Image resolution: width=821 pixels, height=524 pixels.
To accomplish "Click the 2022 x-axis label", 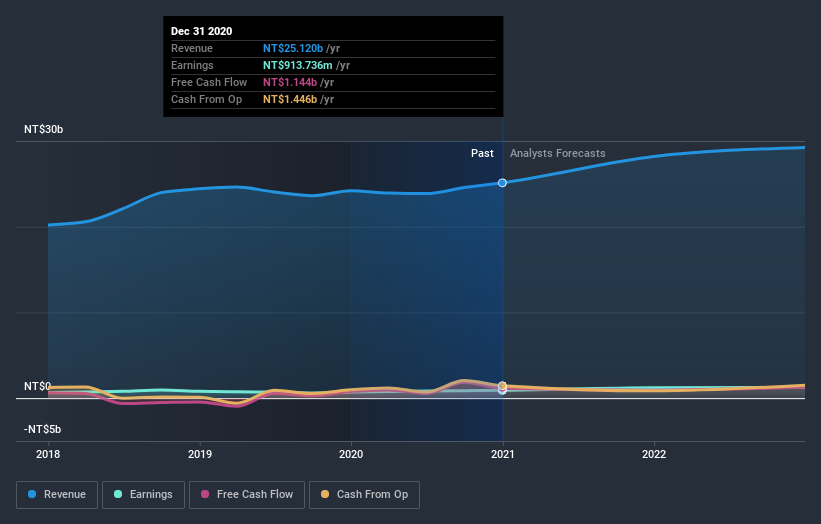I will [x=654, y=454].
